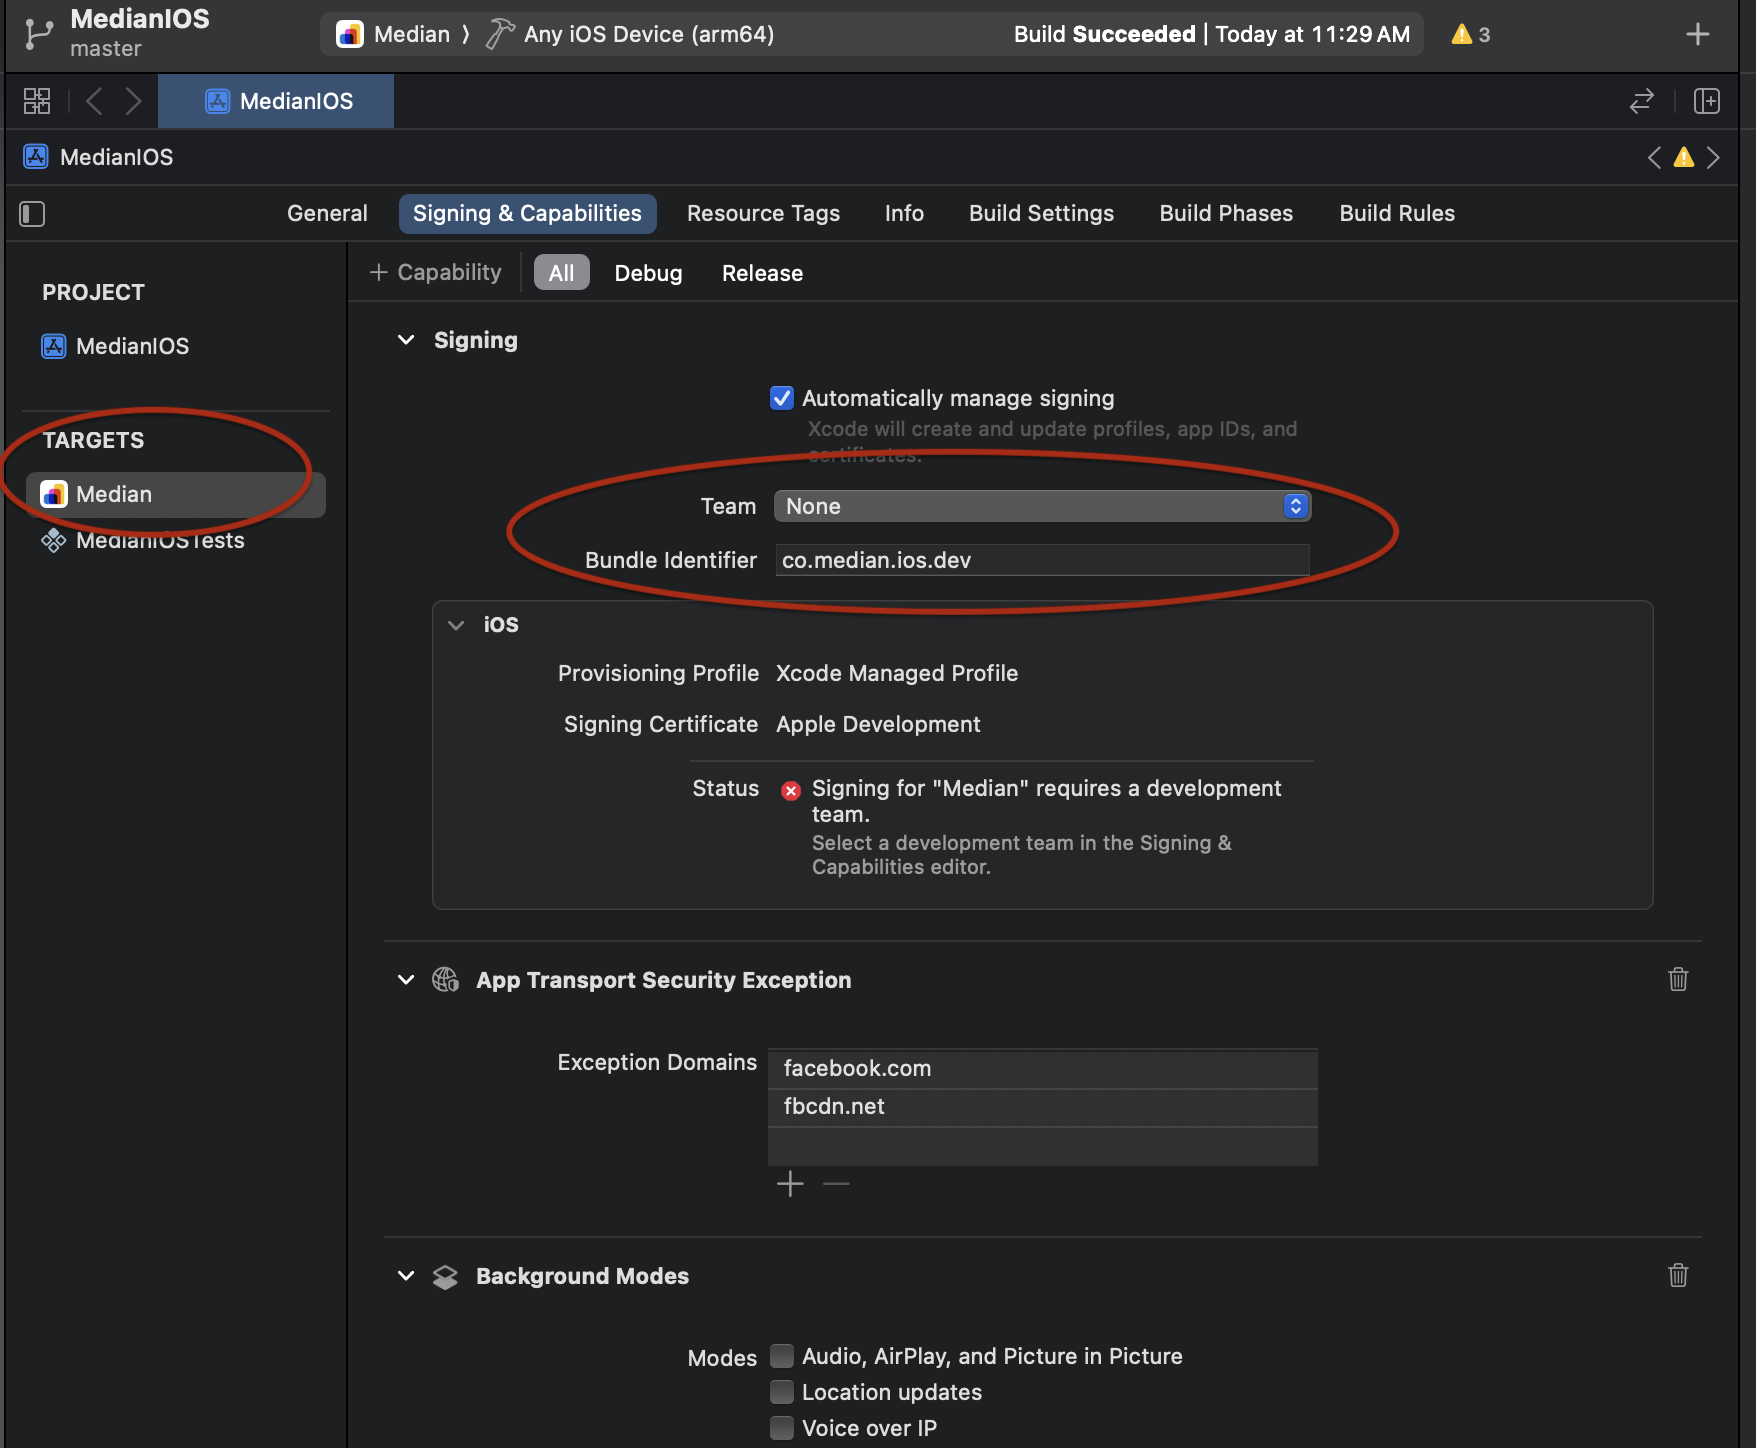Open the Build Phases tab
Viewport: 1756px width, 1448px height.
(1226, 213)
